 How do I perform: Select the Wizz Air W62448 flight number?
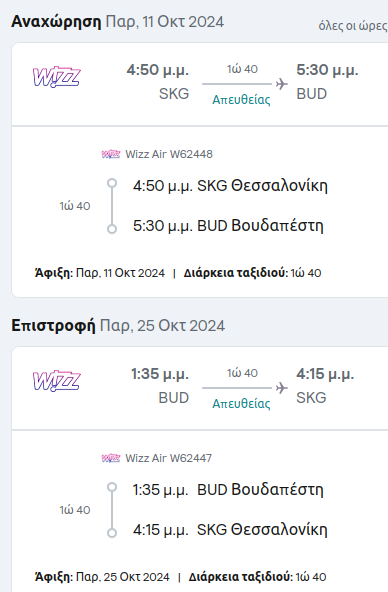(x=169, y=154)
